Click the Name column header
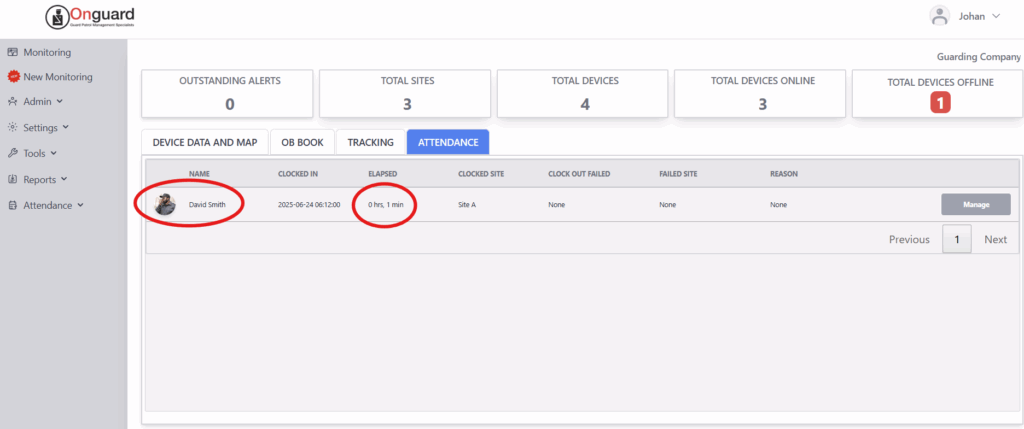Viewport: 1024px width, 429px height. (x=199, y=174)
